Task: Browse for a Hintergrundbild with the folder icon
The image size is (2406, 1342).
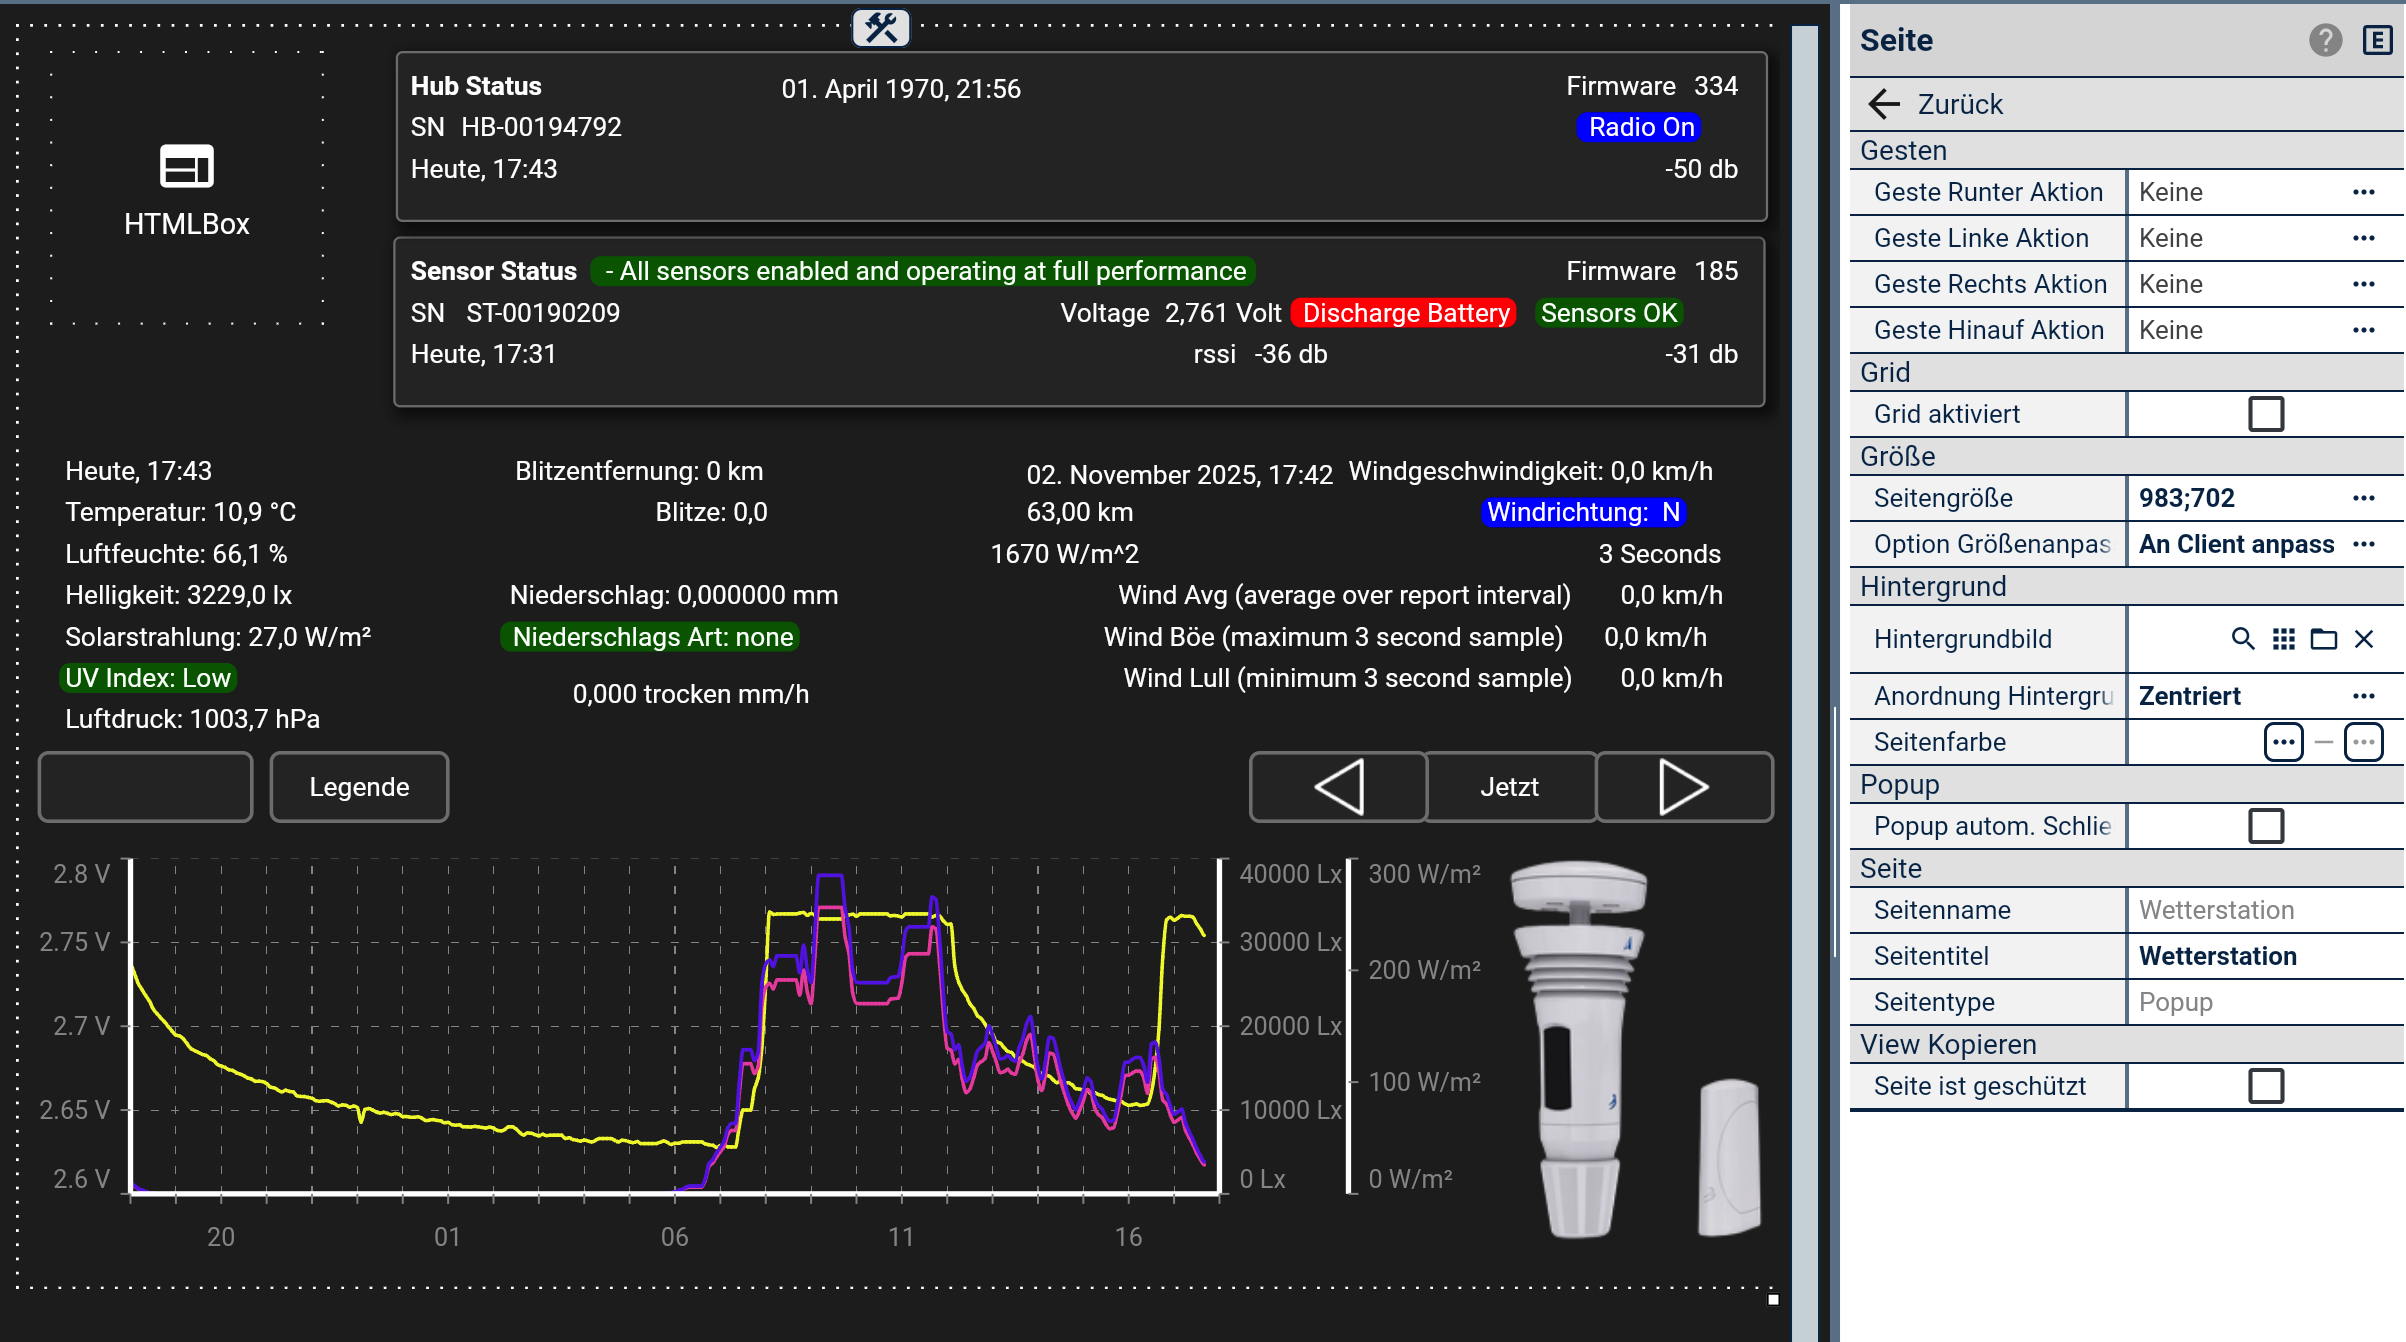Action: [x=2324, y=639]
